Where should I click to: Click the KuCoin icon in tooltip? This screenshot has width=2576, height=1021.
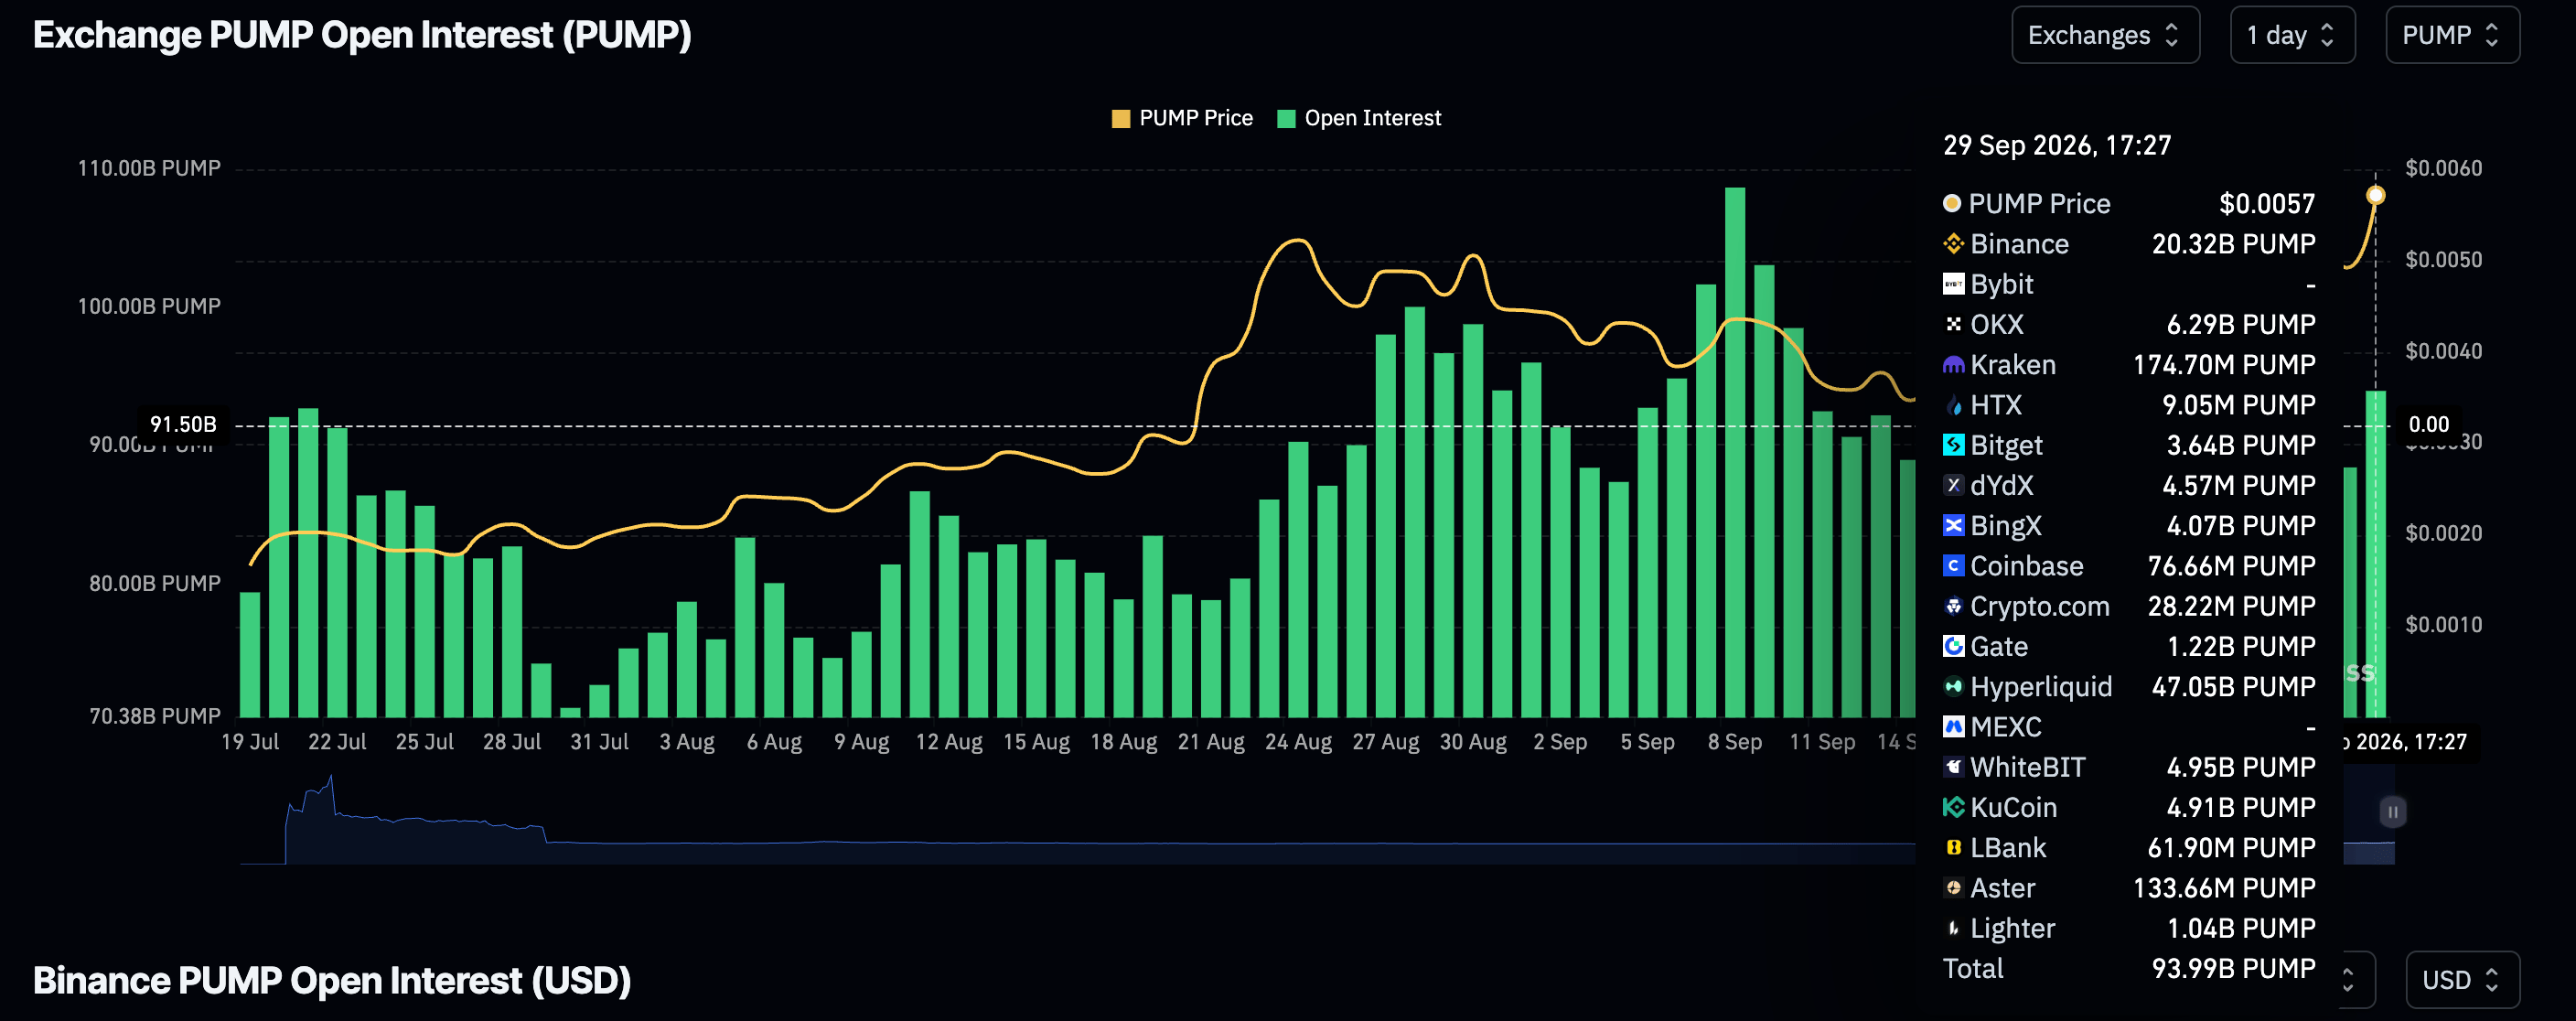(x=1953, y=807)
